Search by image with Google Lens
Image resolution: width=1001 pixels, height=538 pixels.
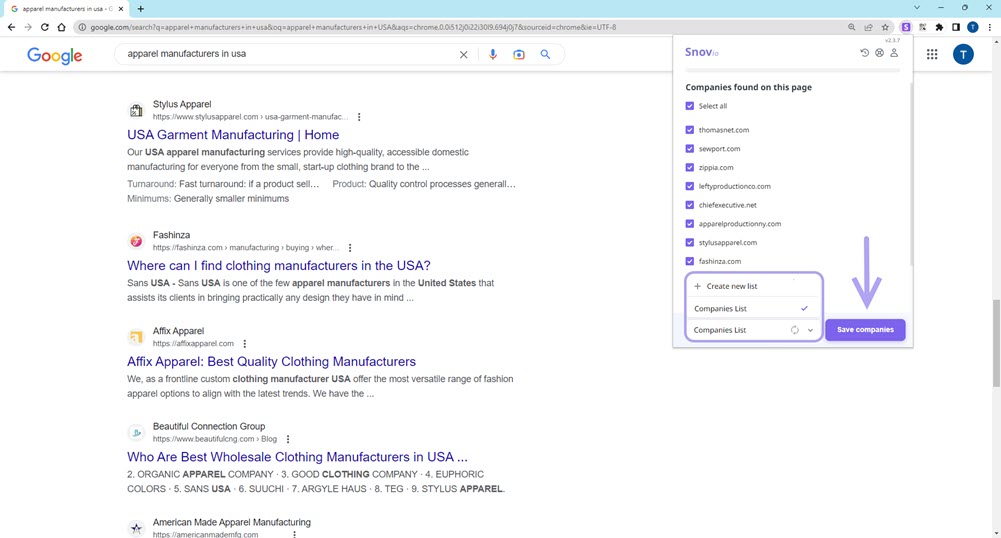pos(519,55)
